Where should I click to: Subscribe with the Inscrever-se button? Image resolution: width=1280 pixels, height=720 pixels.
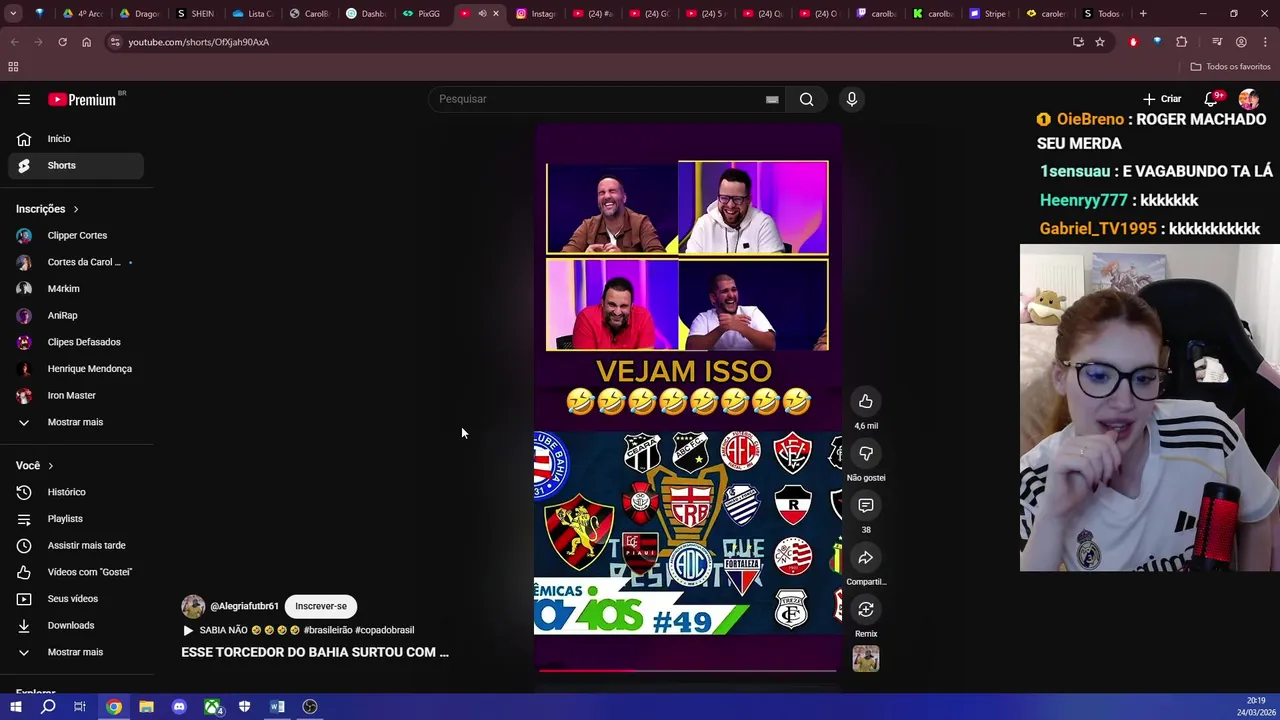(321, 606)
